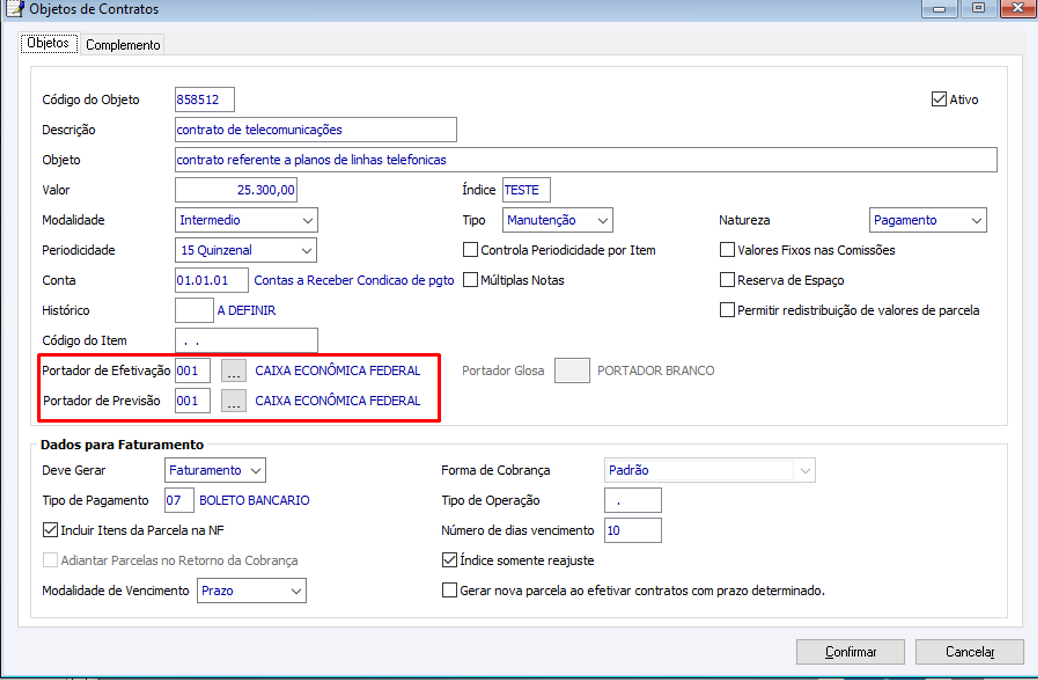Click the Cancelar button
The image size is (1038, 680).
pyautogui.click(x=970, y=652)
